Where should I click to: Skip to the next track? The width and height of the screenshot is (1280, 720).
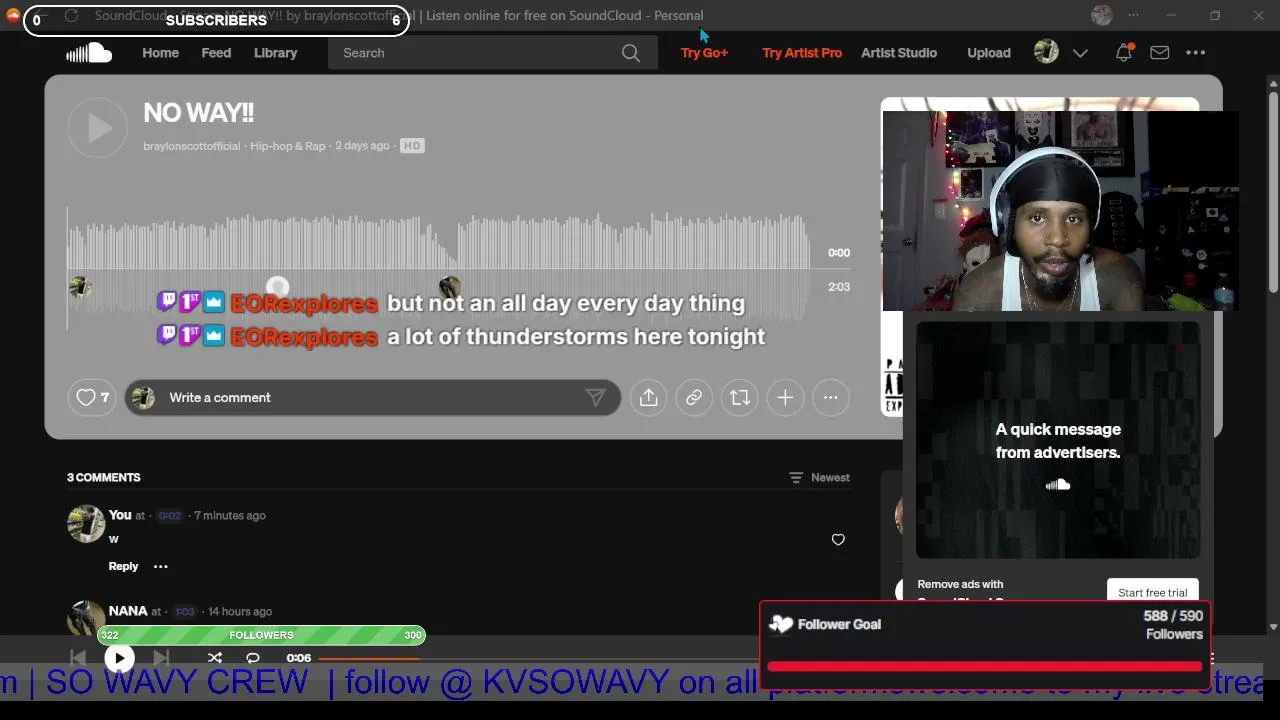click(161, 658)
